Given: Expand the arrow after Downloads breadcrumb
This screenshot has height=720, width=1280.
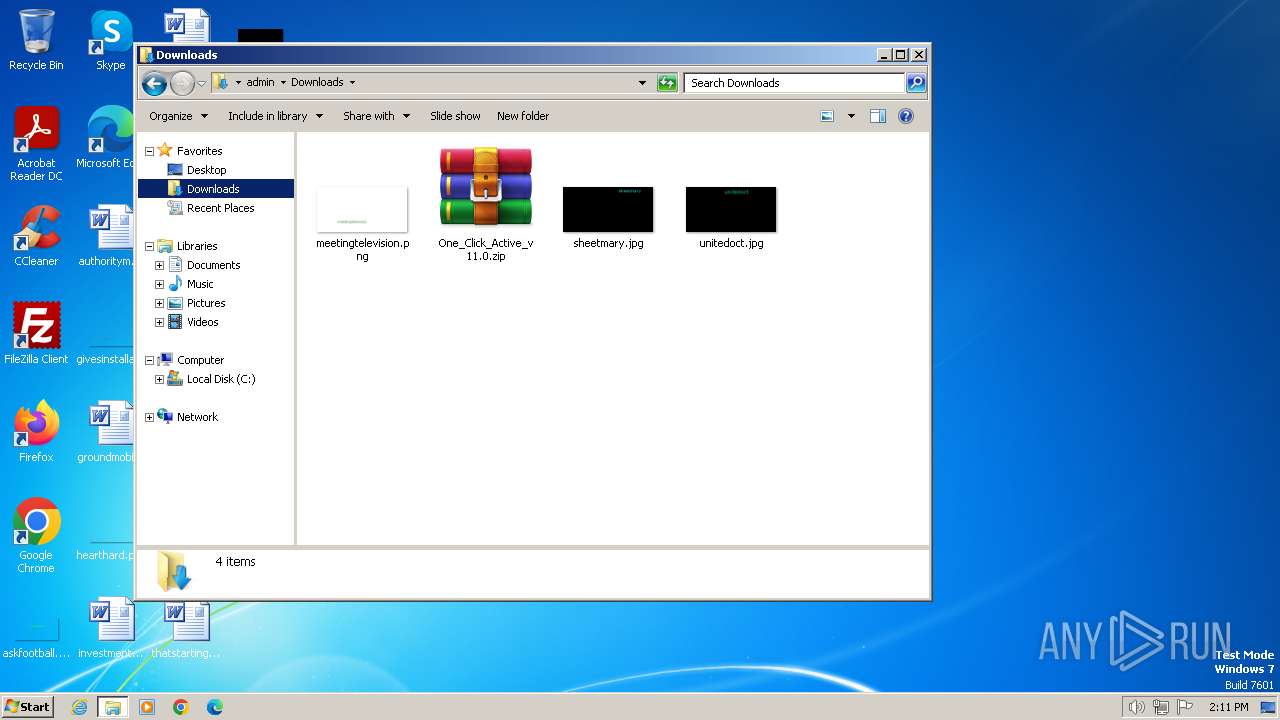Looking at the screenshot, I should tap(352, 83).
